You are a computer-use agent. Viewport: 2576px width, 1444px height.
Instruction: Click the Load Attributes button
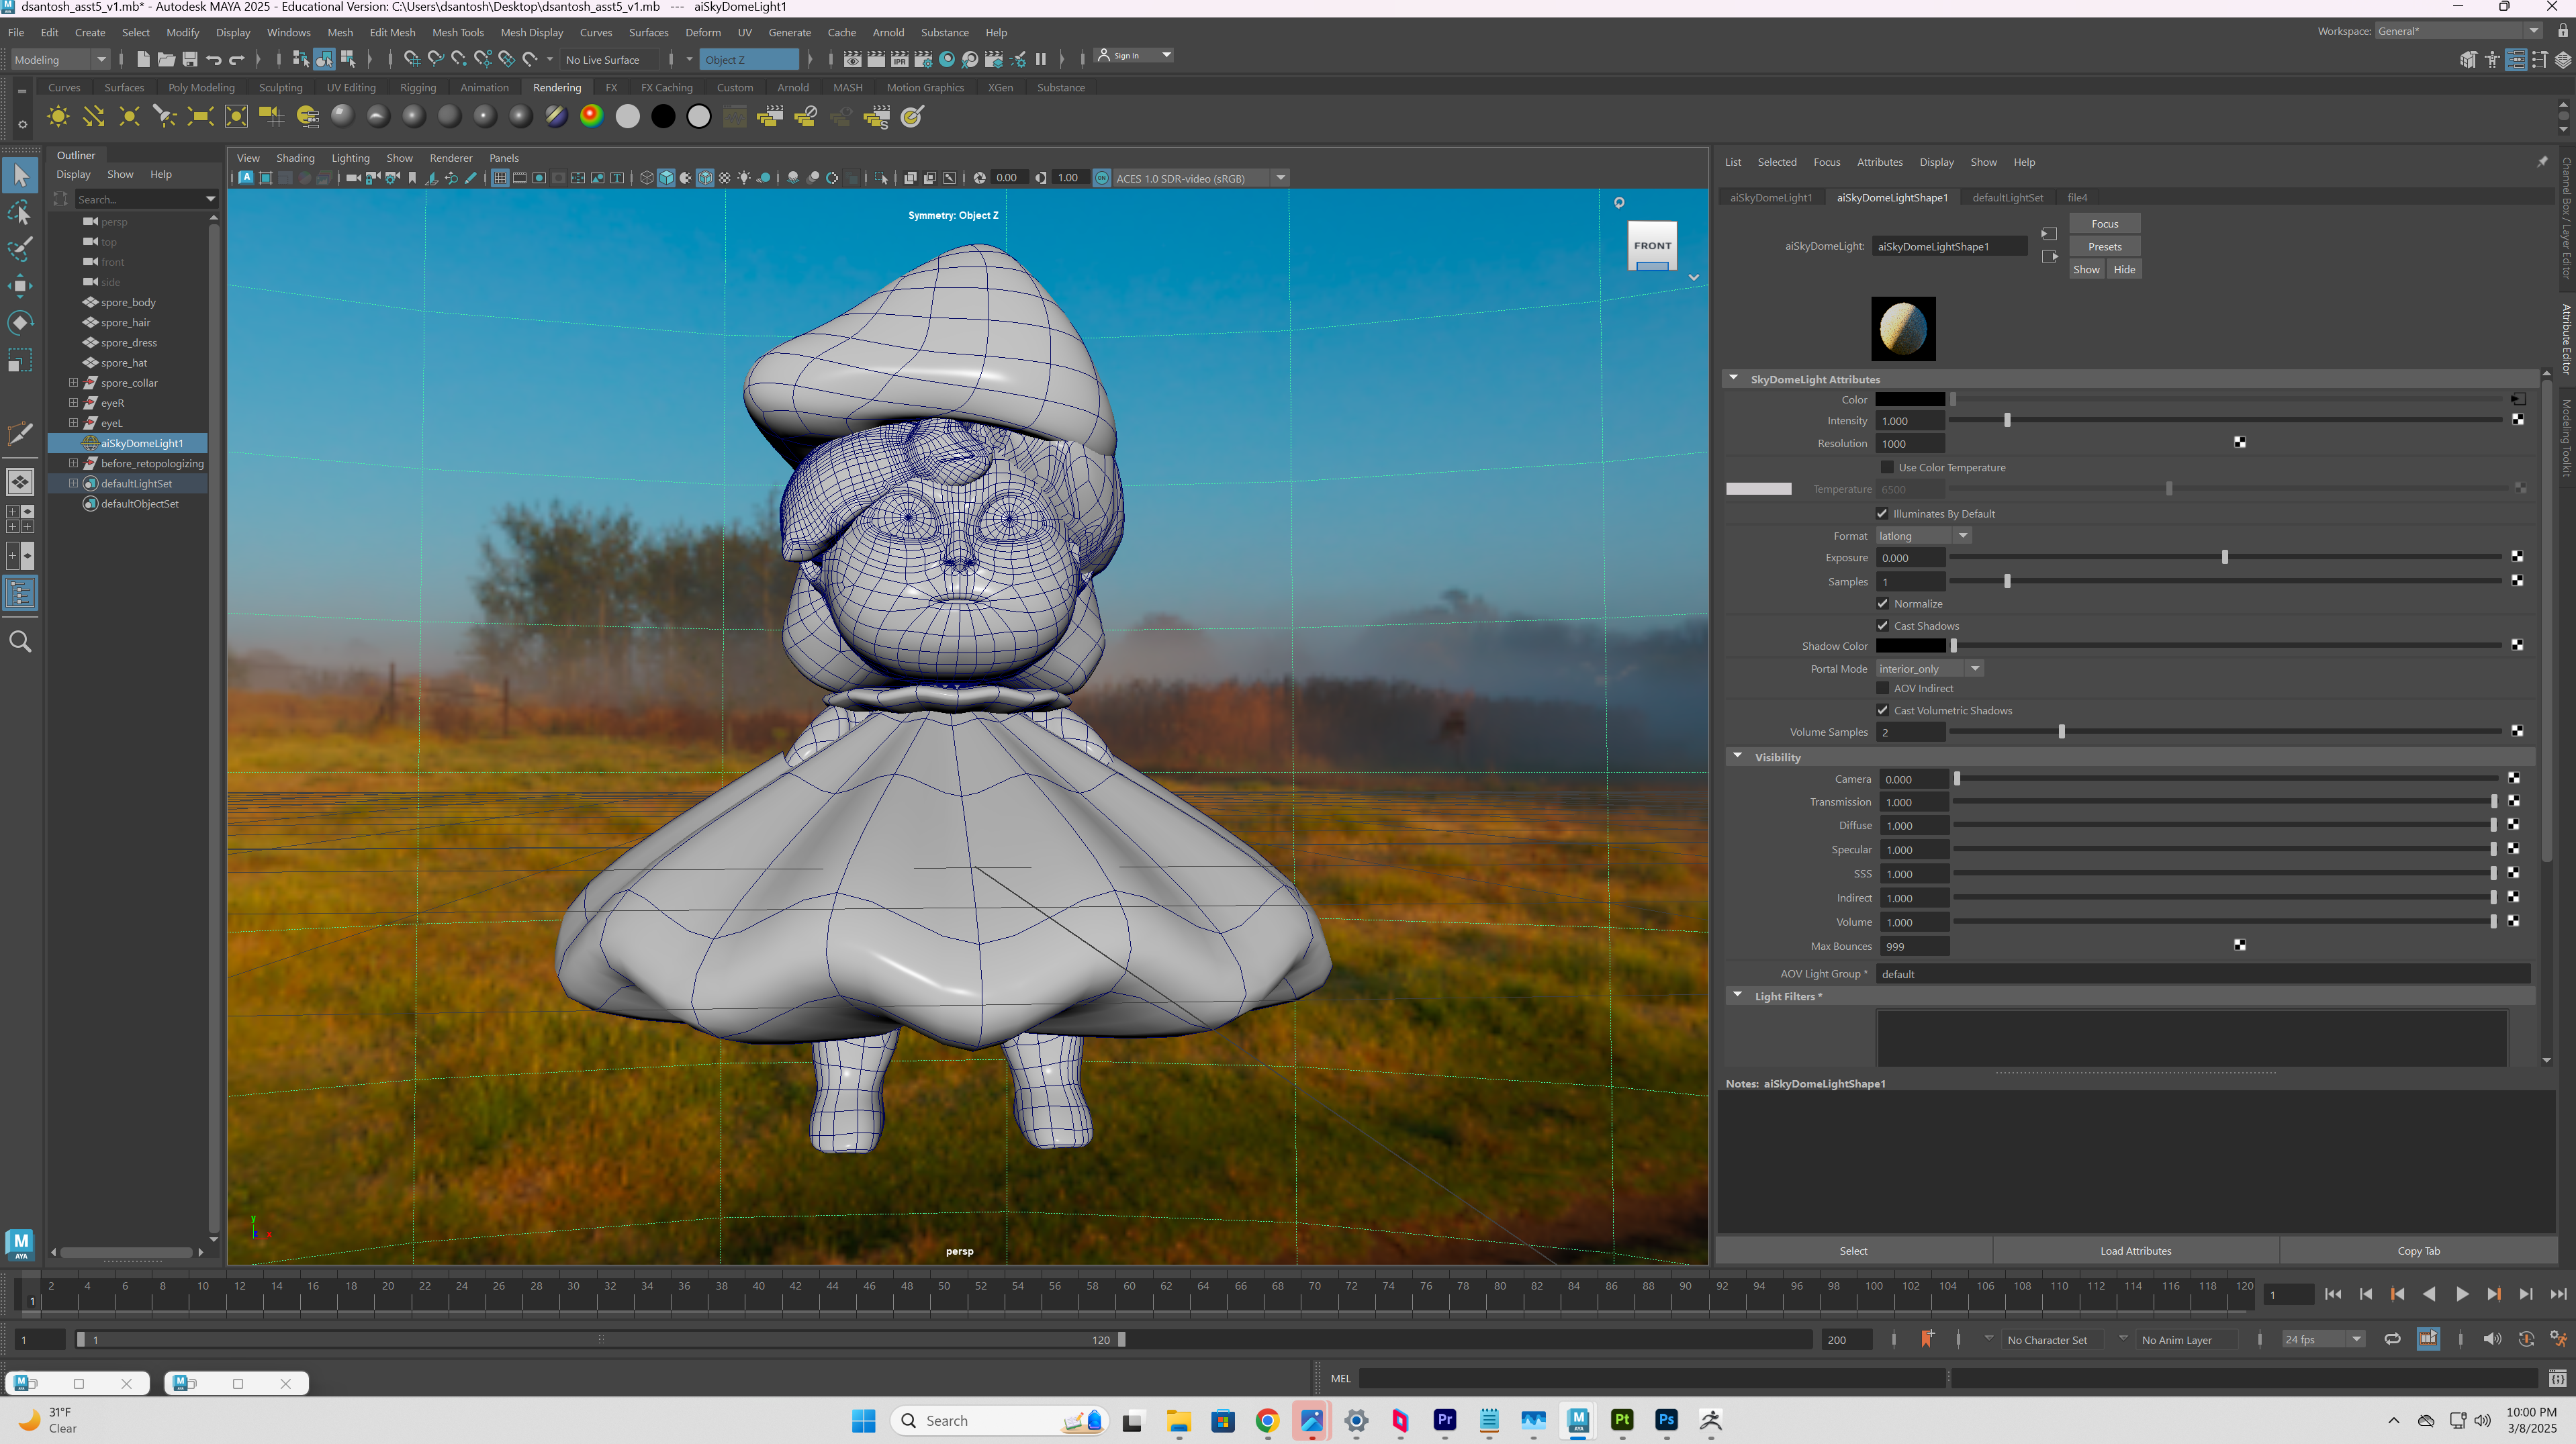2135,1251
